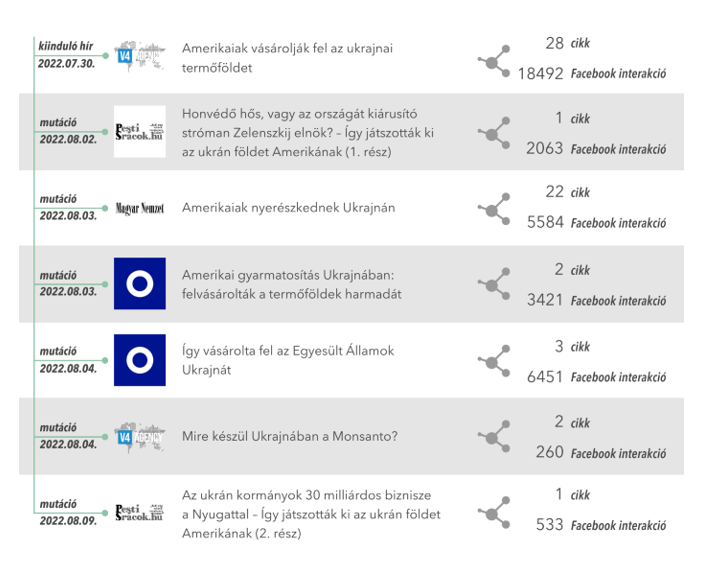
Task: Click the Pesti Srácok logo beside 2022.08.09.
Action: tap(140, 513)
